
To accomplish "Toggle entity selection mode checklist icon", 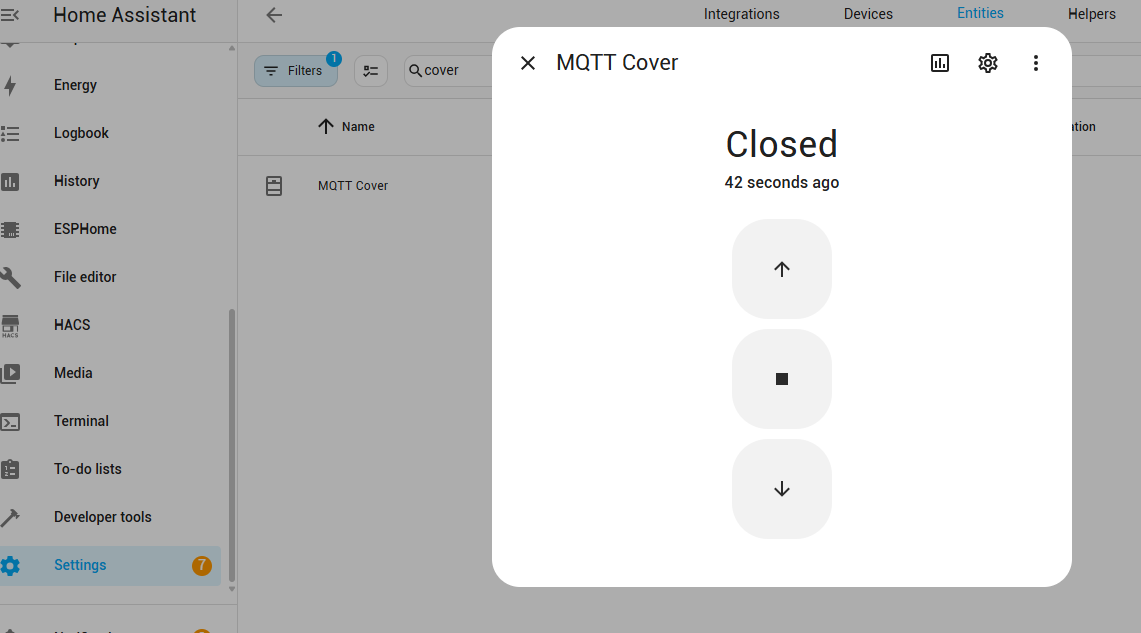I will [371, 71].
